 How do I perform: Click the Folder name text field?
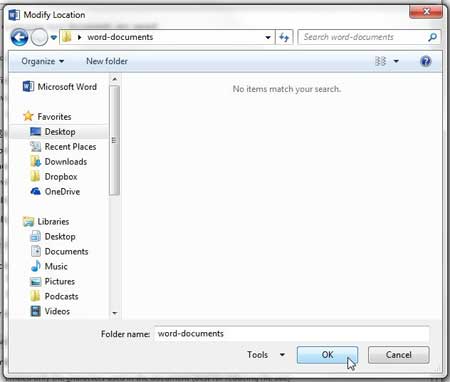pos(292,334)
